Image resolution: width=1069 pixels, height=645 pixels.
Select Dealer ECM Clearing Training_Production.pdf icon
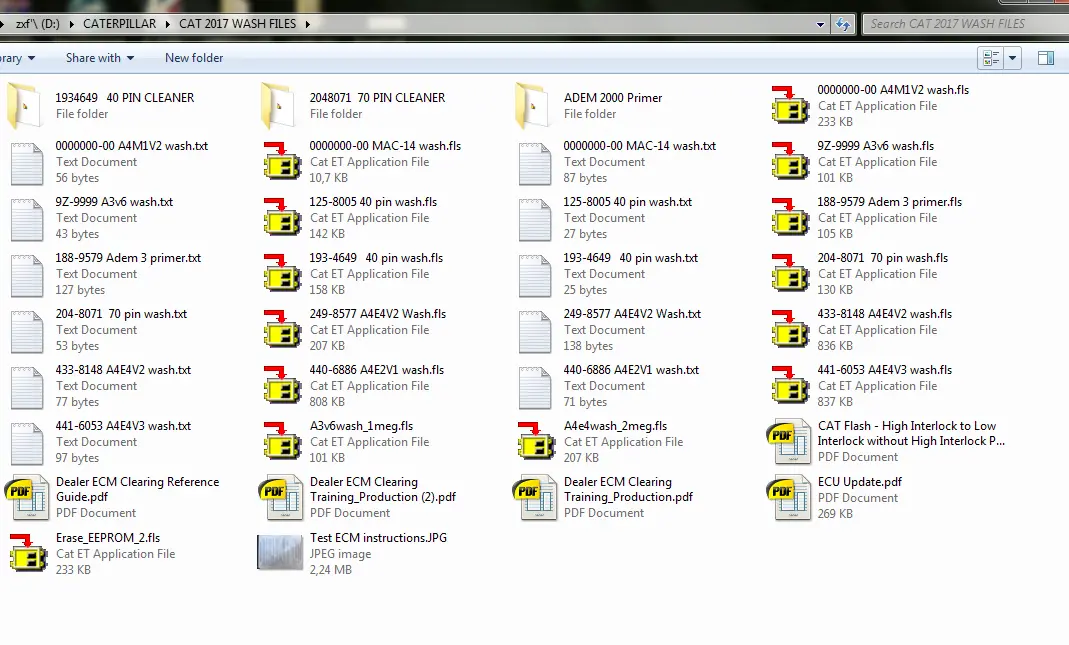(x=534, y=498)
